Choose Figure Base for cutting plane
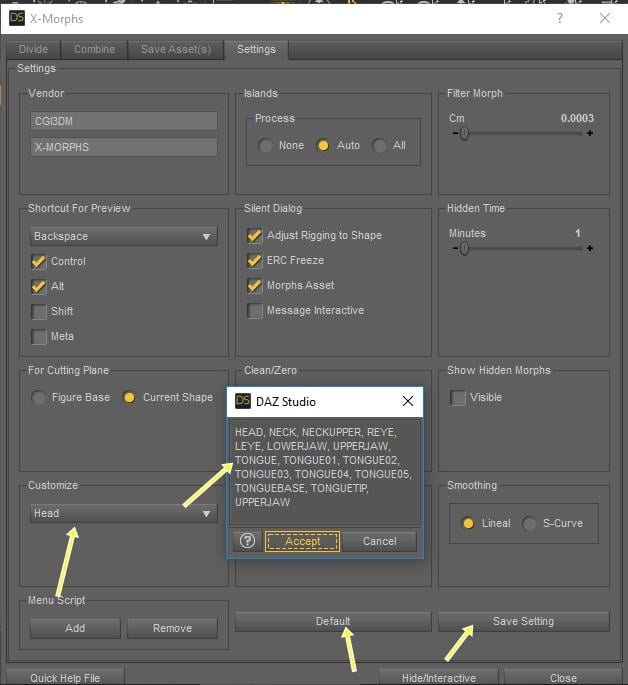The width and height of the screenshot is (628, 685). pyautogui.click(x=38, y=398)
